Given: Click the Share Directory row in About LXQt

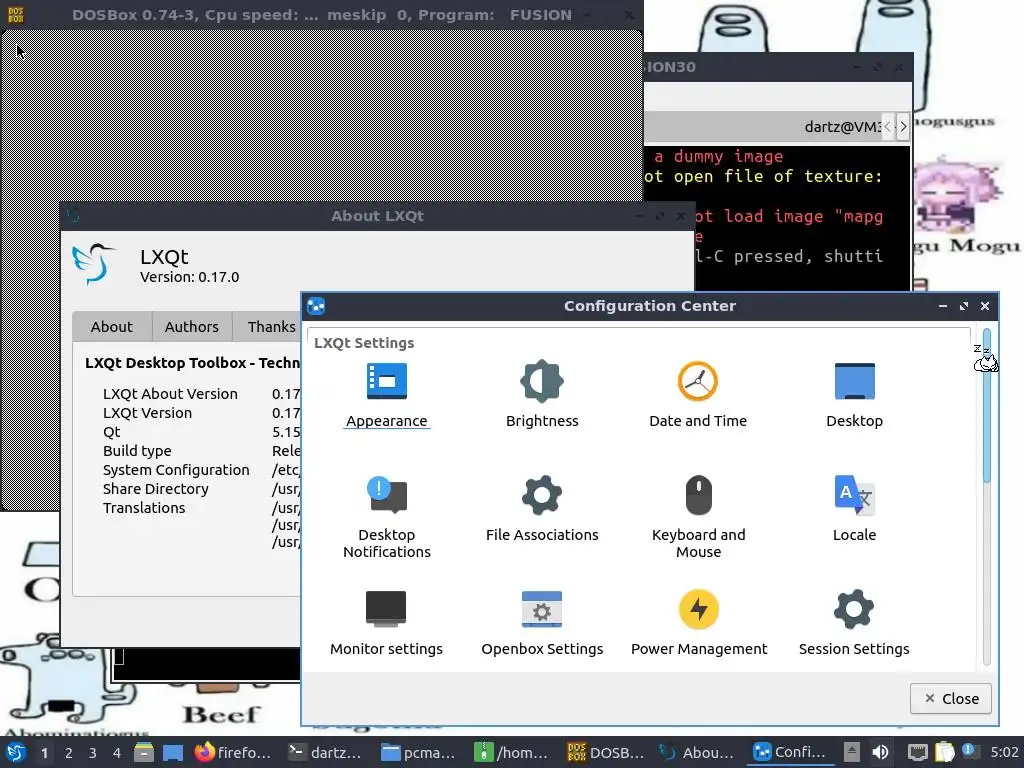Looking at the screenshot, I should point(201,488).
